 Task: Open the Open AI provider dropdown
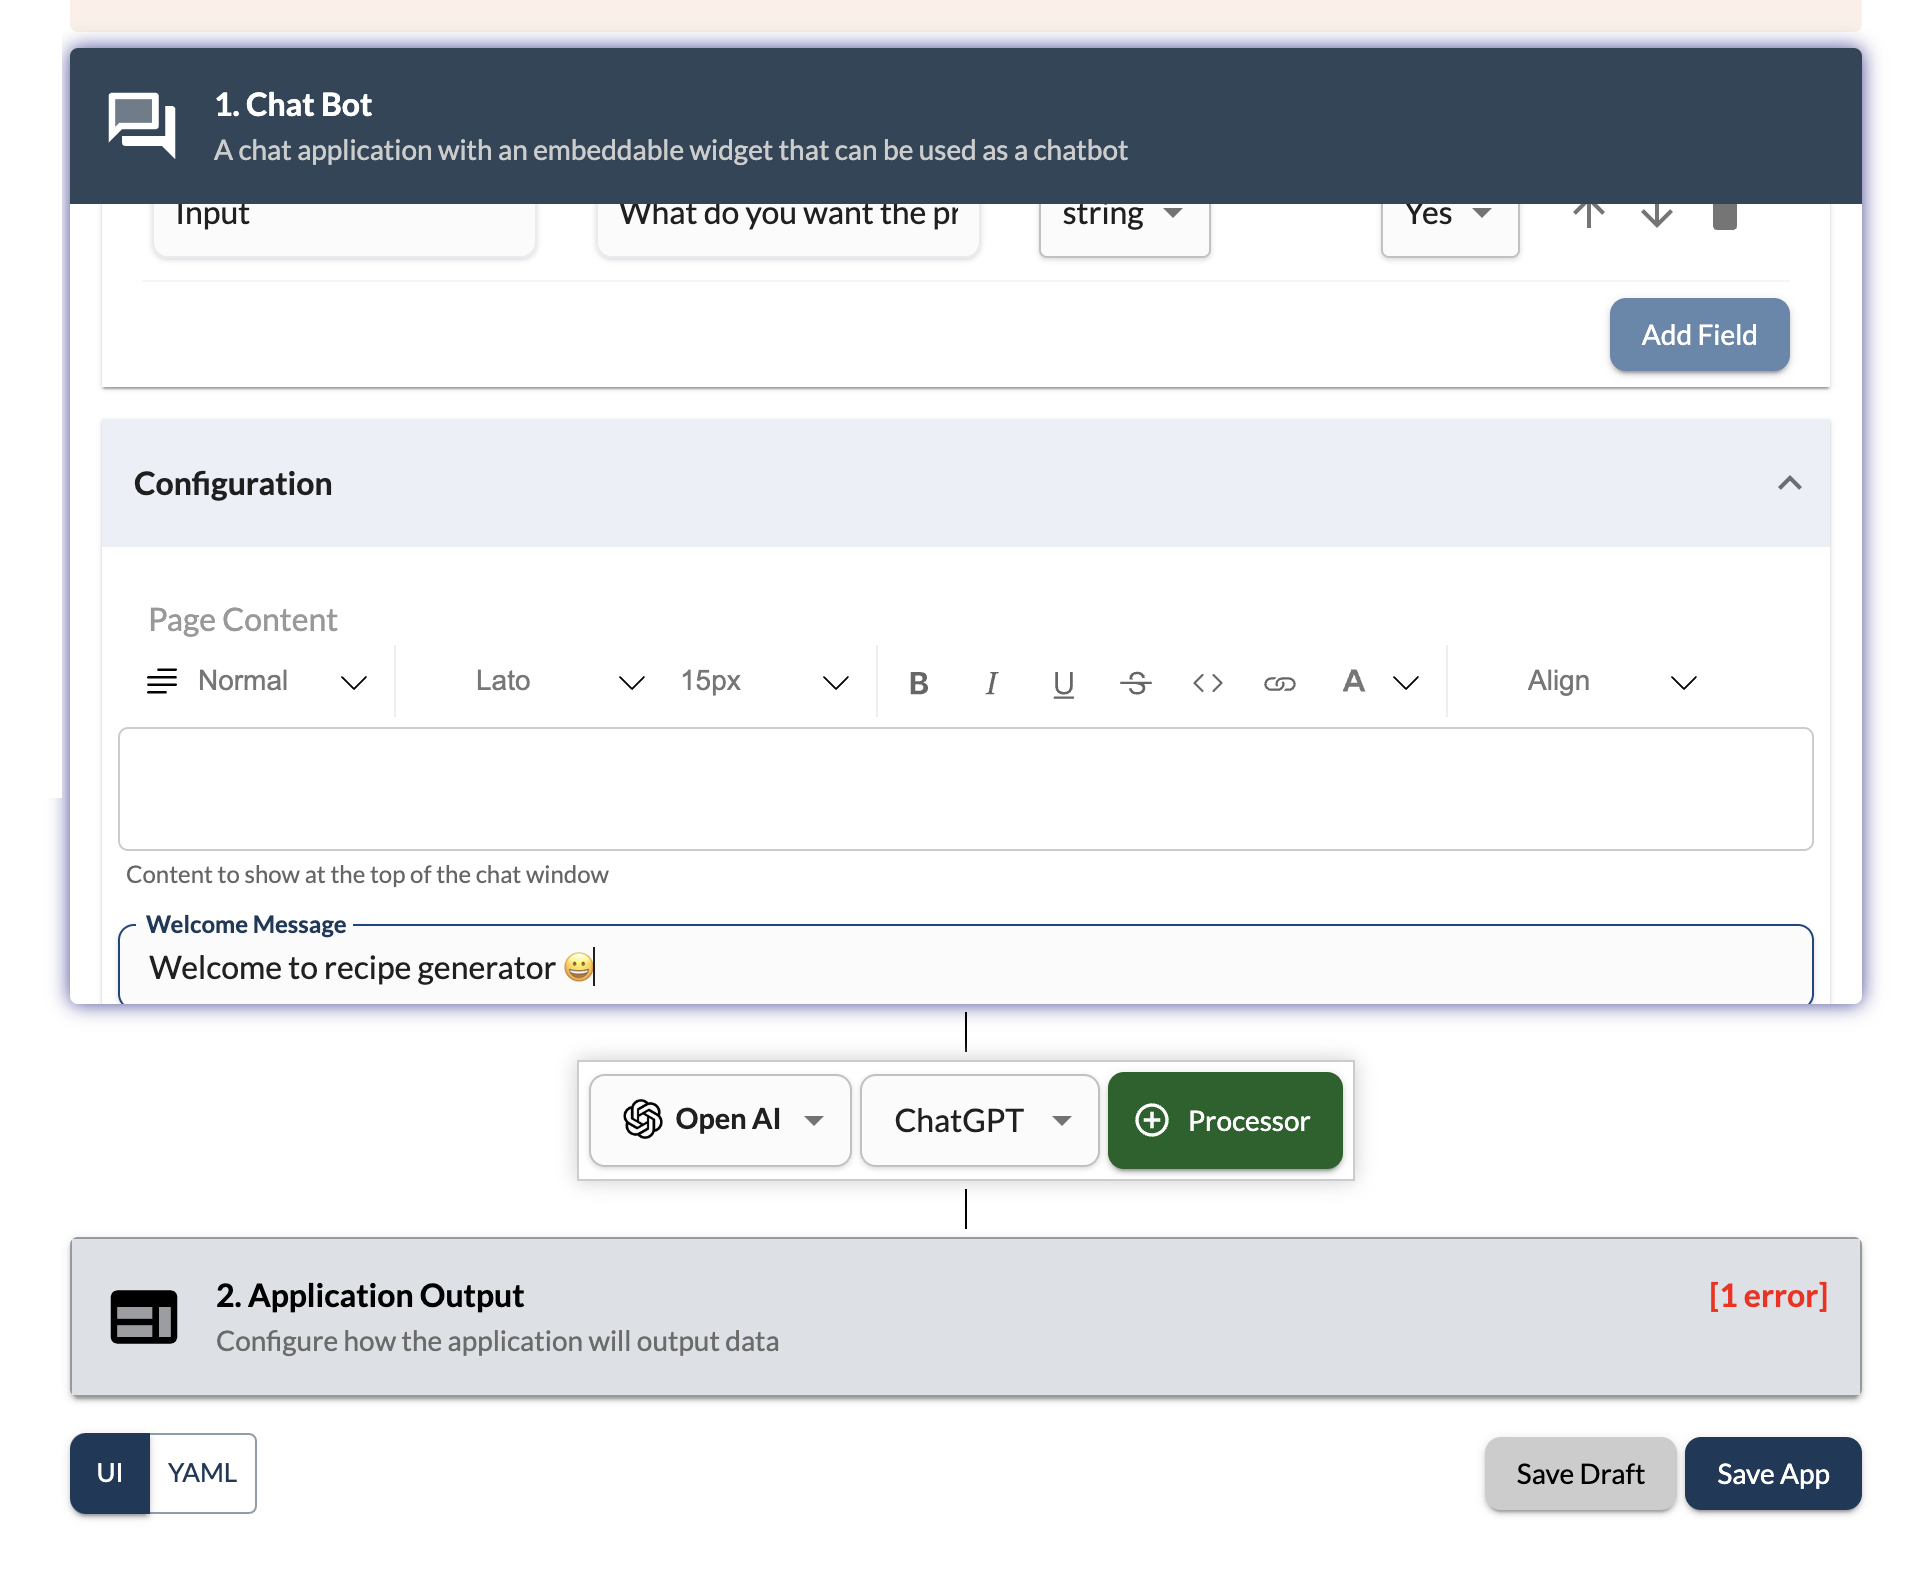pyautogui.click(x=720, y=1120)
